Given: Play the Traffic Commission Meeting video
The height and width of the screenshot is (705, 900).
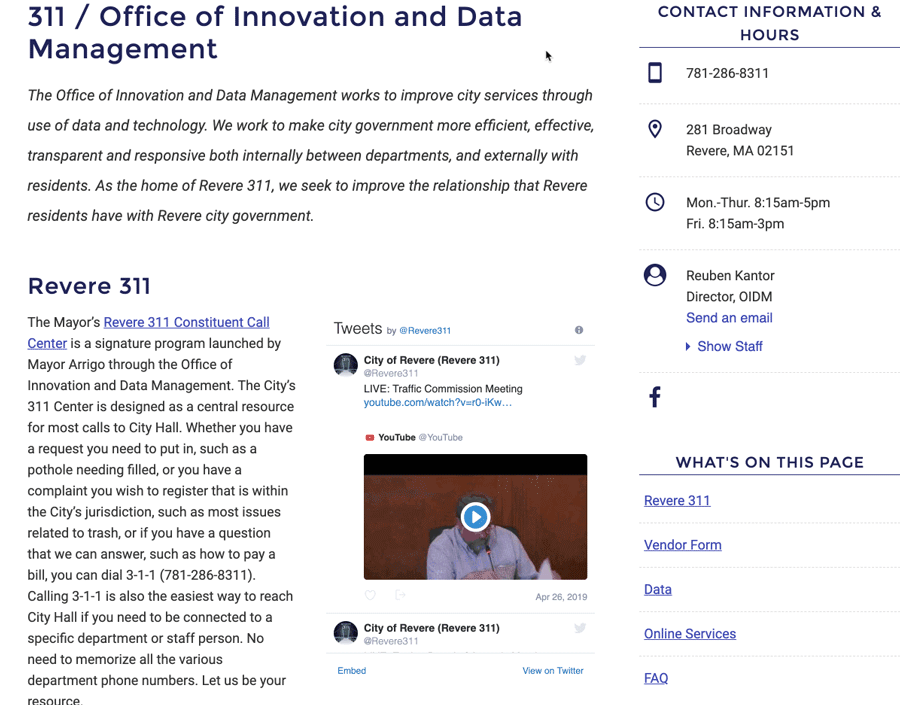Looking at the screenshot, I should coord(475,517).
